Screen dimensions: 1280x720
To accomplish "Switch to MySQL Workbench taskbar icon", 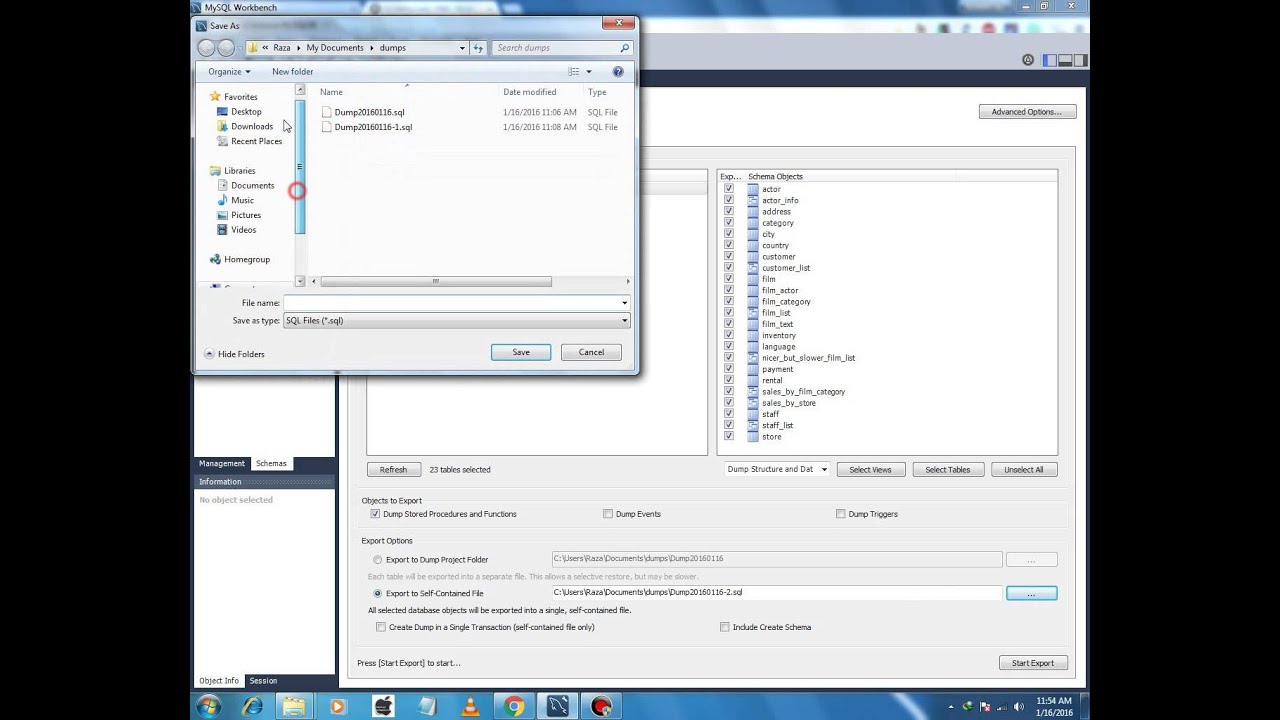I will [x=558, y=706].
